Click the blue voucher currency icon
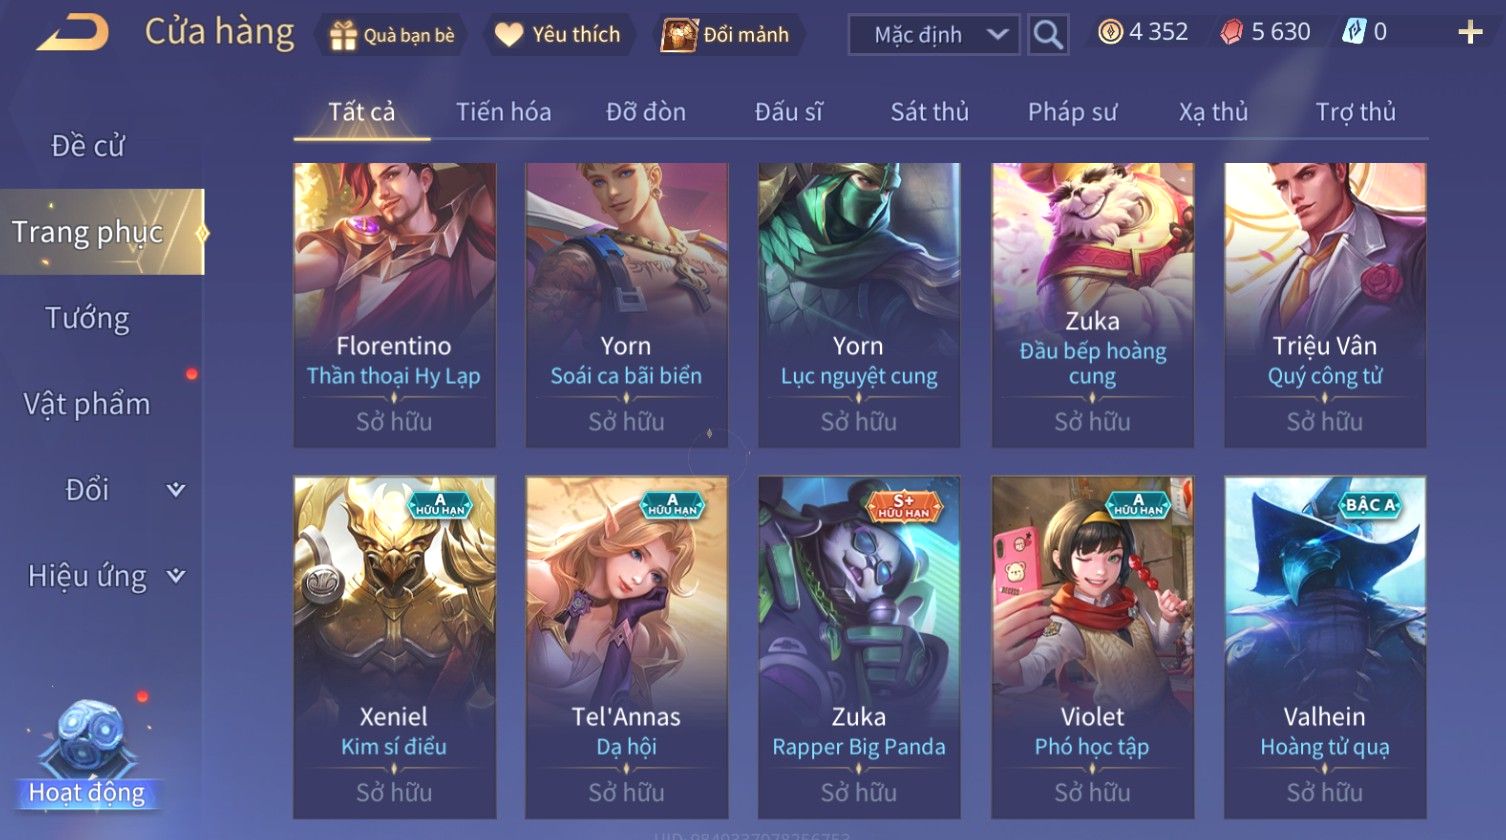 coord(1353,32)
